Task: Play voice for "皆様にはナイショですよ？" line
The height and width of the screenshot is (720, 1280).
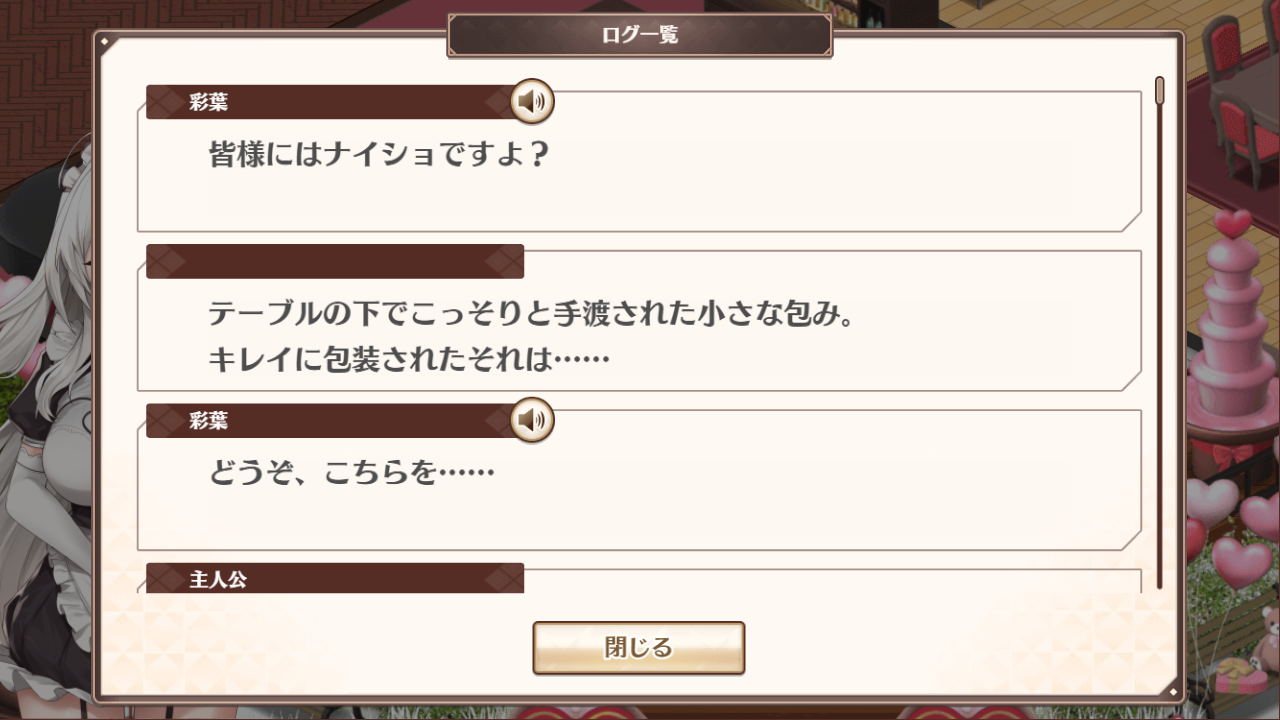Action: (532, 101)
